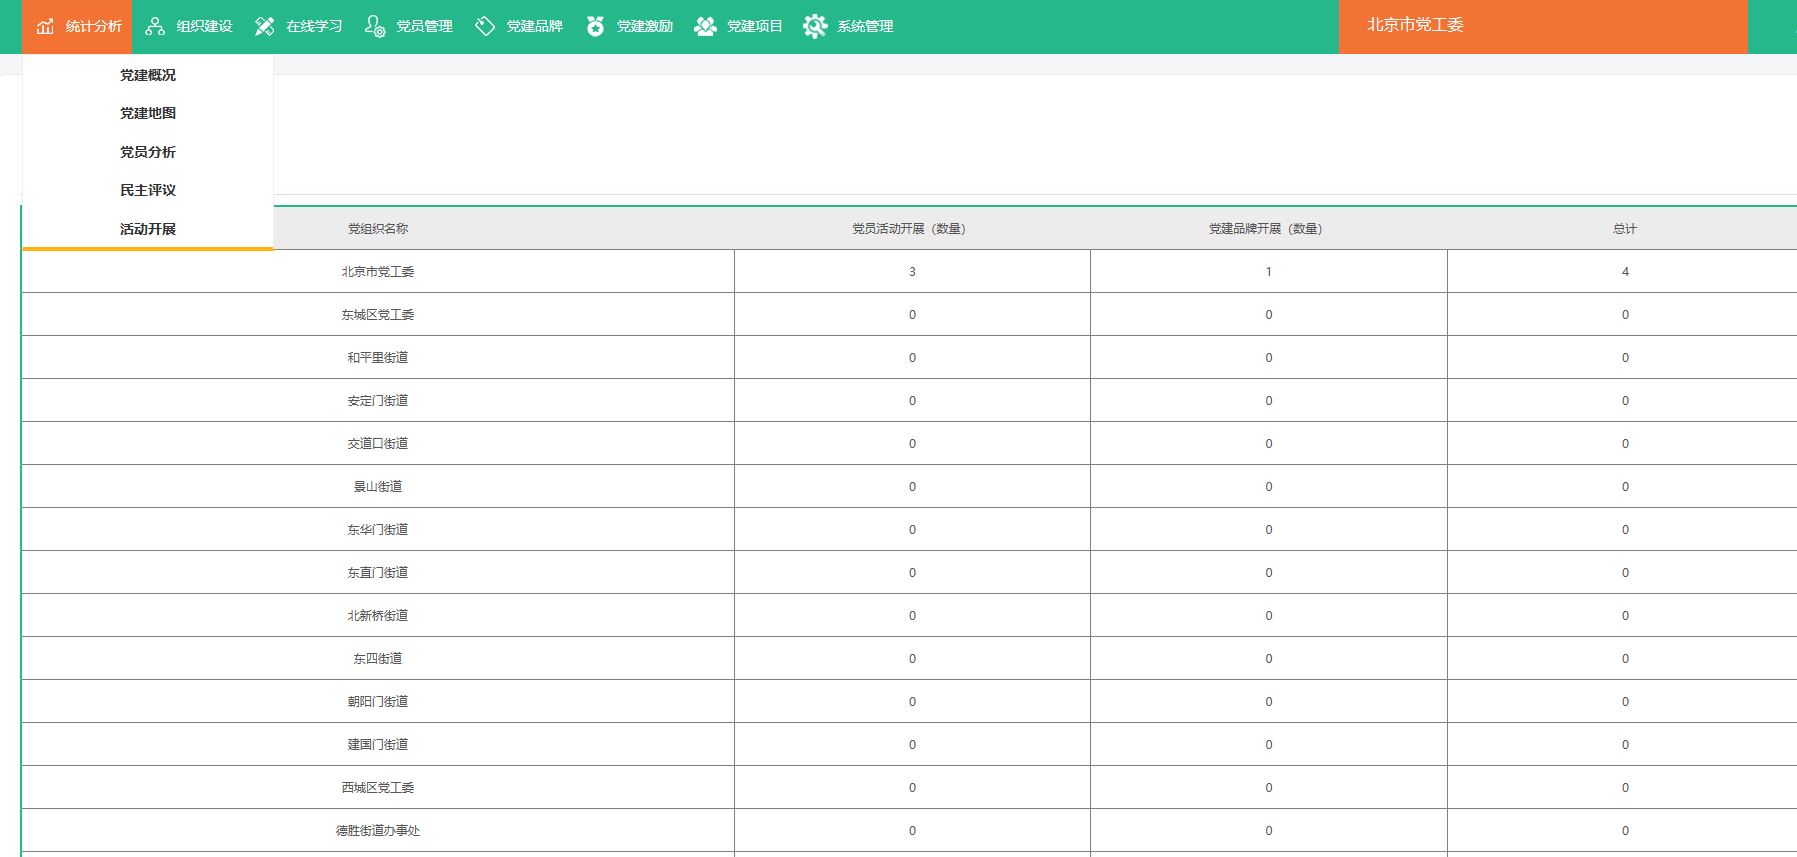Viewport: 1797px width, 857px height.
Task: Select 活动开展 menu item
Action: tap(148, 229)
